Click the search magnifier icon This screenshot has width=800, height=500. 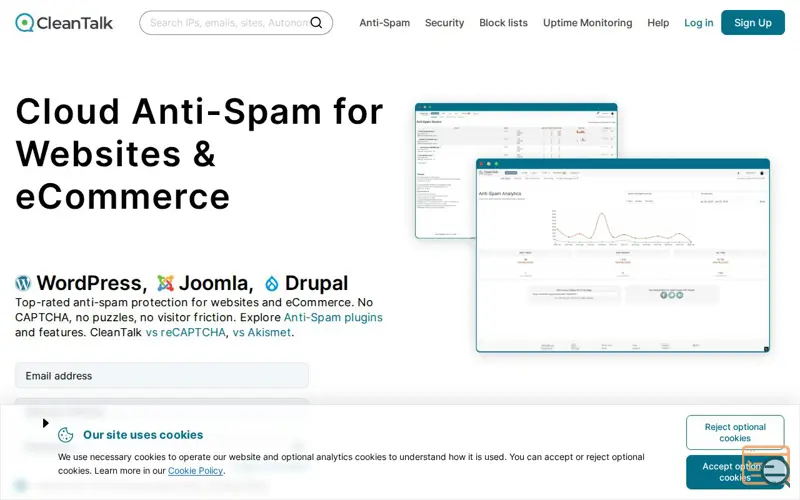point(316,22)
